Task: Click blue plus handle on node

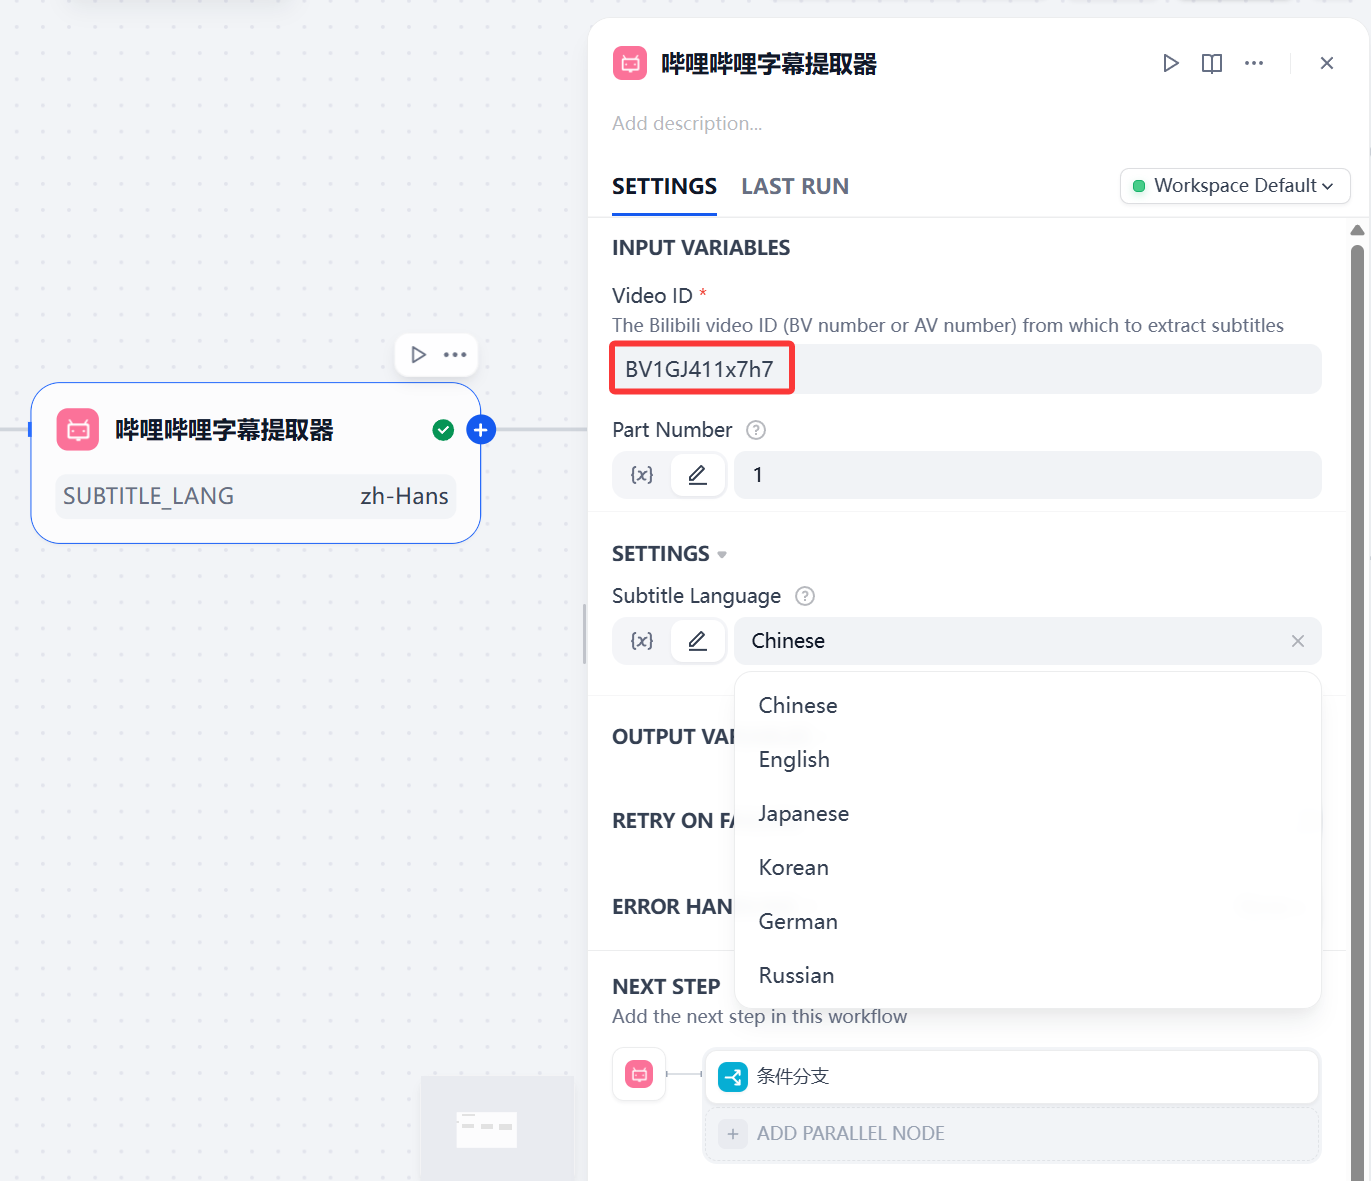Action: (x=481, y=430)
